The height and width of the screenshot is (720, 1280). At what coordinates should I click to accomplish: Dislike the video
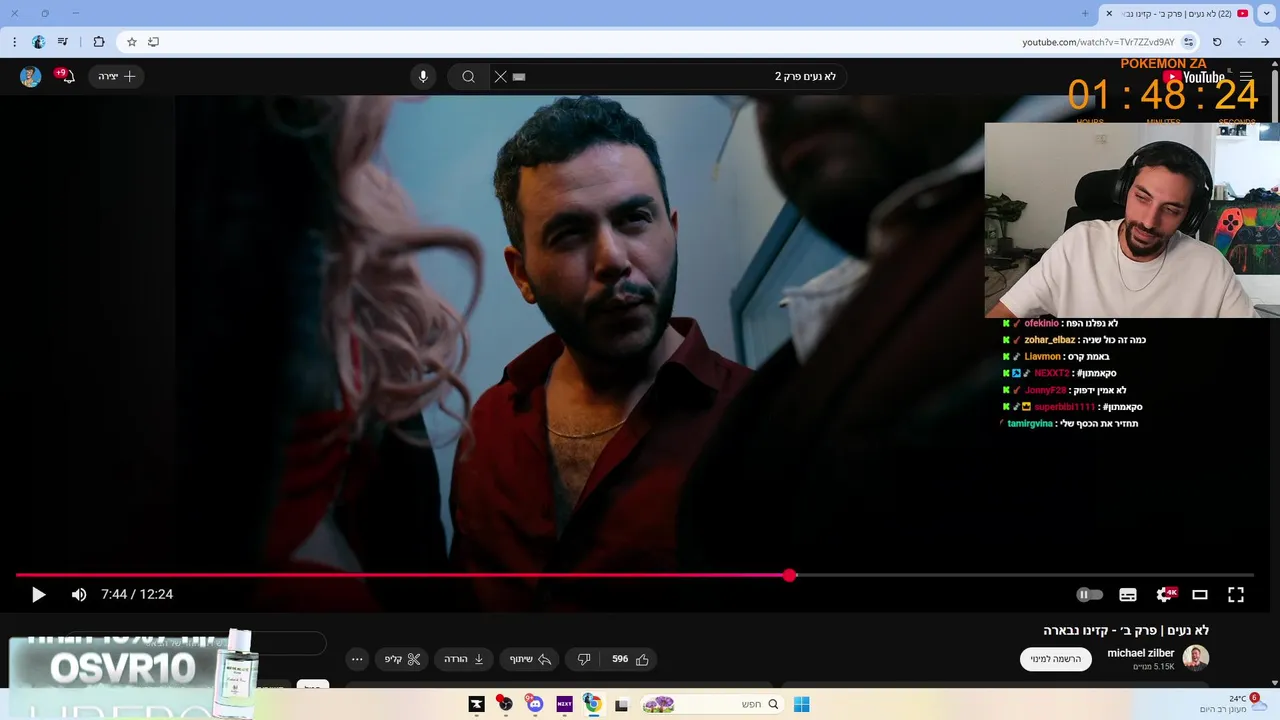pyautogui.click(x=584, y=659)
